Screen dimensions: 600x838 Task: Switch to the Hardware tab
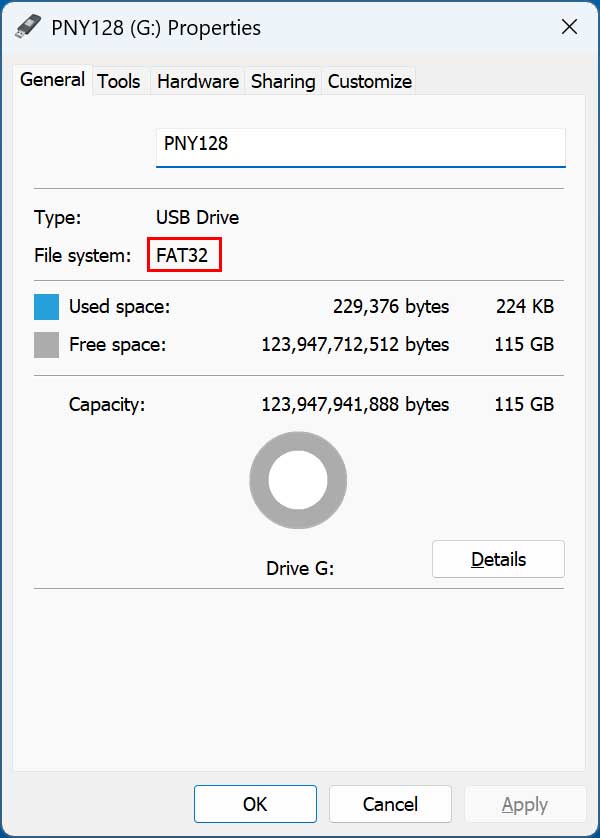tap(197, 81)
